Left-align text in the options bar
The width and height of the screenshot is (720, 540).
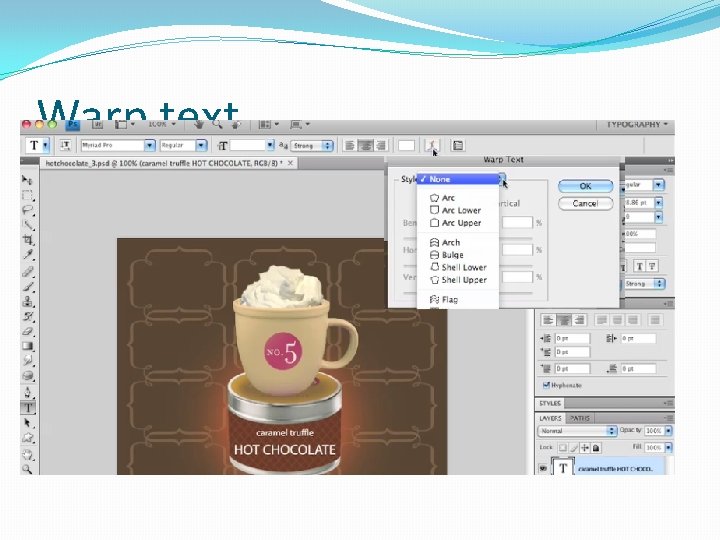(350, 146)
